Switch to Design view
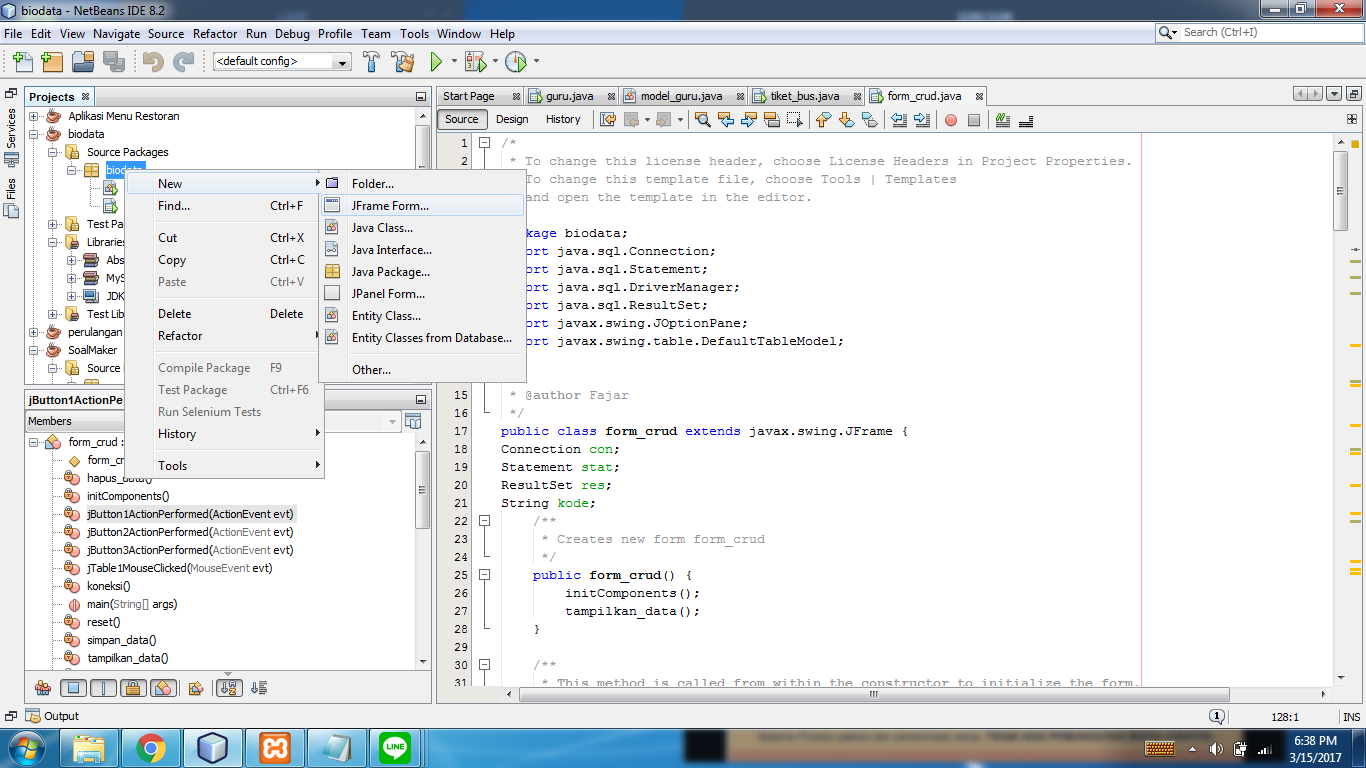This screenshot has width=1366, height=768. (x=512, y=120)
